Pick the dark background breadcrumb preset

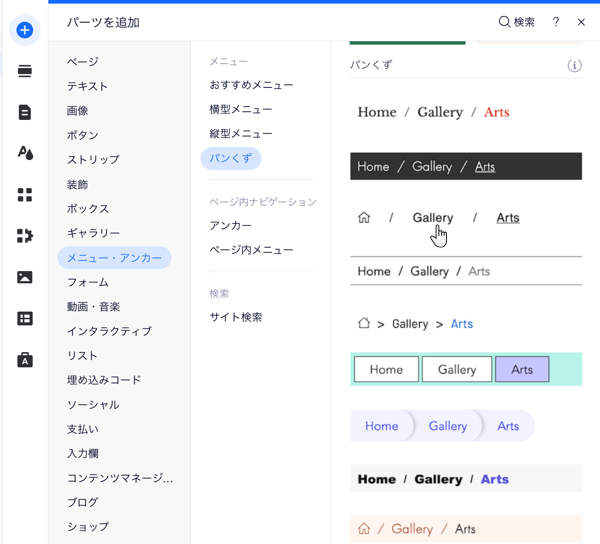tap(466, 166)
